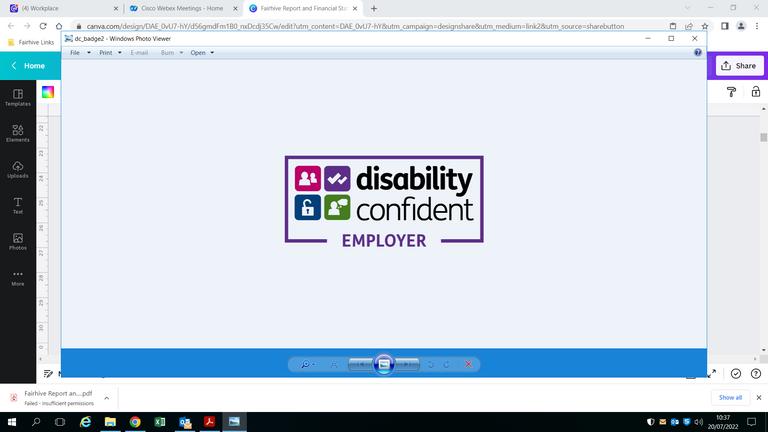Go to the previous photo

pyautogui.click(x=361, y=364)
